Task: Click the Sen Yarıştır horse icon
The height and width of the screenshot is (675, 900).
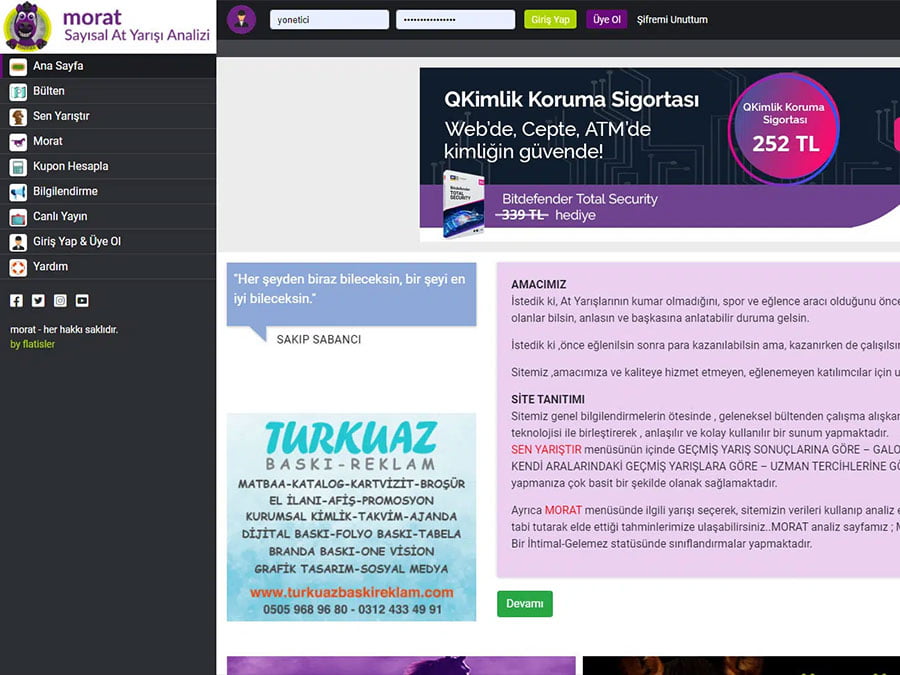Action: [18, 117]
